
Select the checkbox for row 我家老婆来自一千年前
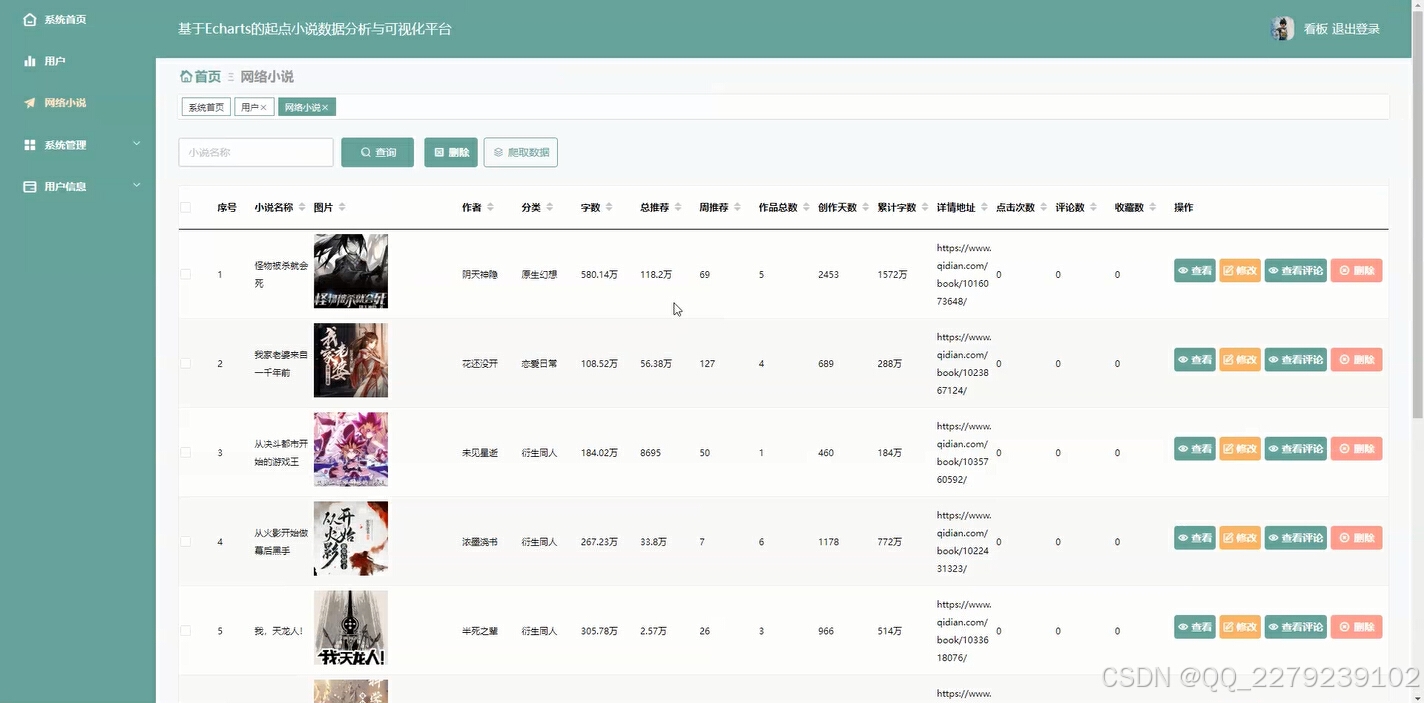(185, 363)
